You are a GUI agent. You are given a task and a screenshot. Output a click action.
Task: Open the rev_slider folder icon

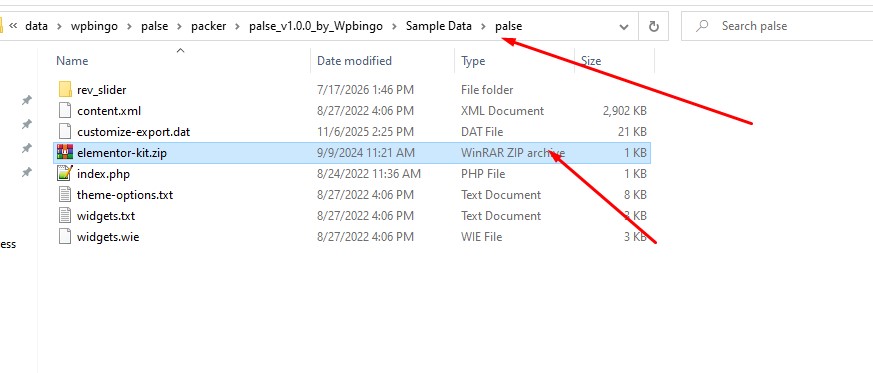click(x=65, y=90)
